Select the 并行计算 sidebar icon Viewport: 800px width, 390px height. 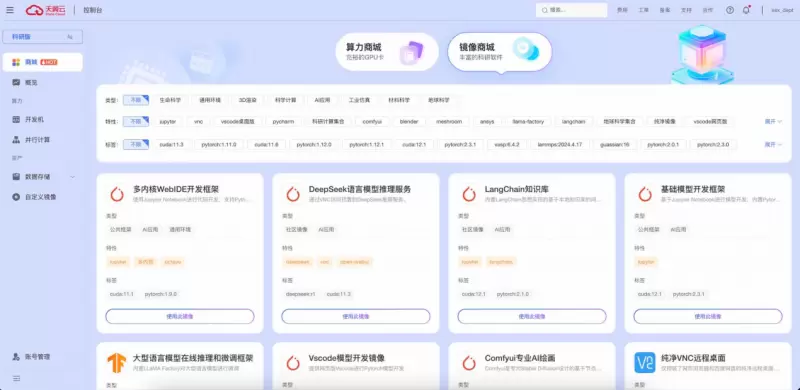point(16,139)
